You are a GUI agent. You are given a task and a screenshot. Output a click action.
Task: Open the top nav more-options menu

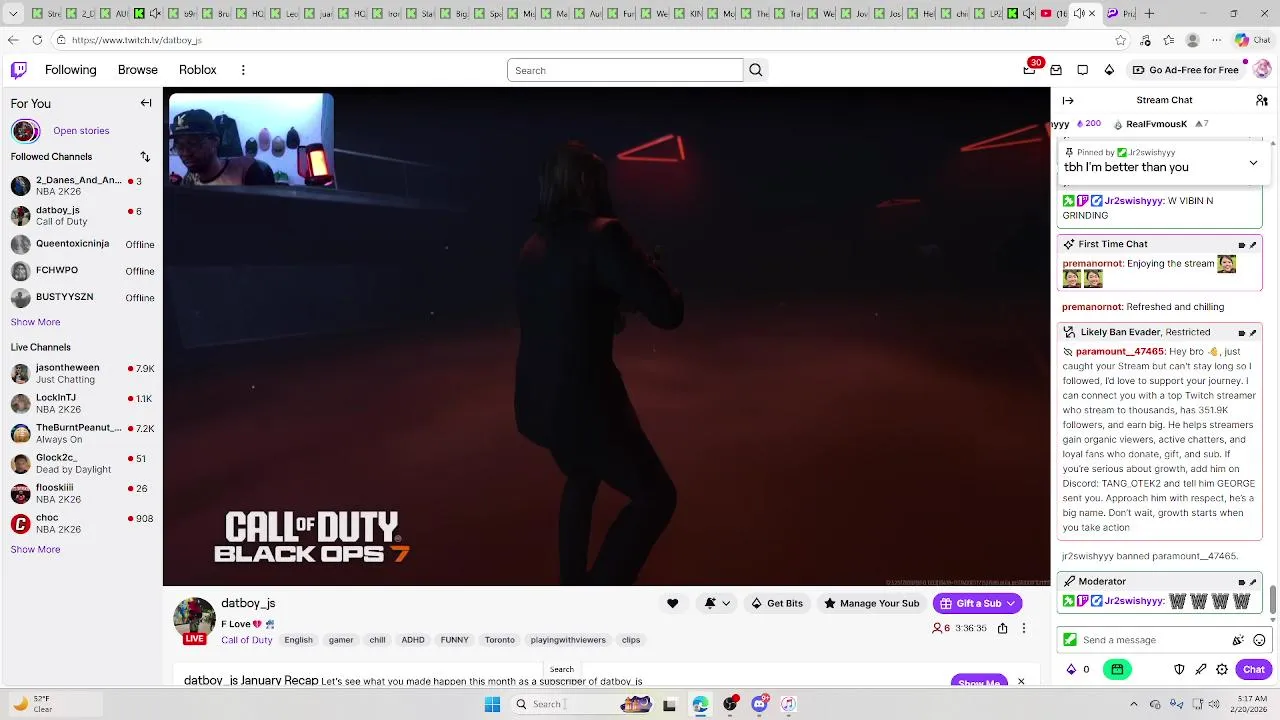point(243,70)
